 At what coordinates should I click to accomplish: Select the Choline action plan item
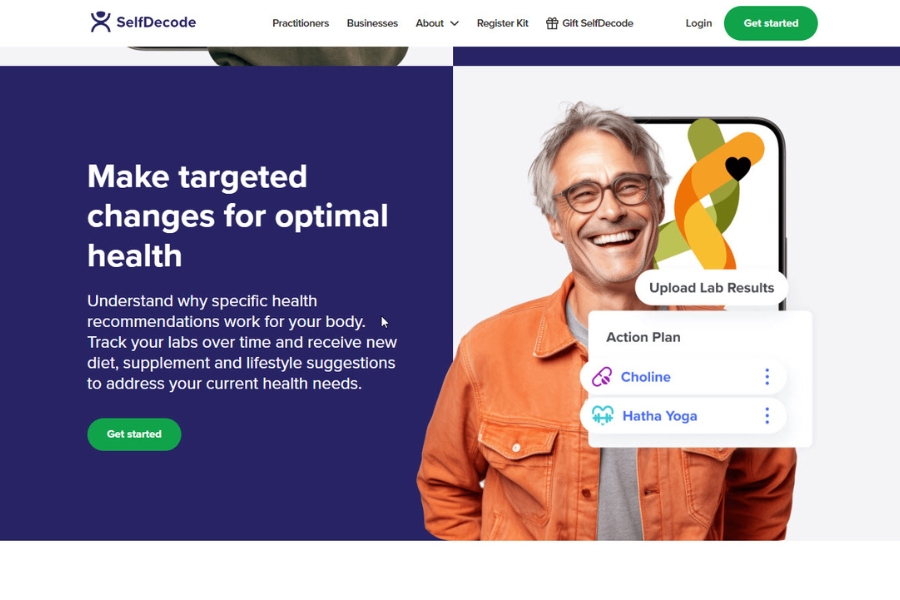683,377
